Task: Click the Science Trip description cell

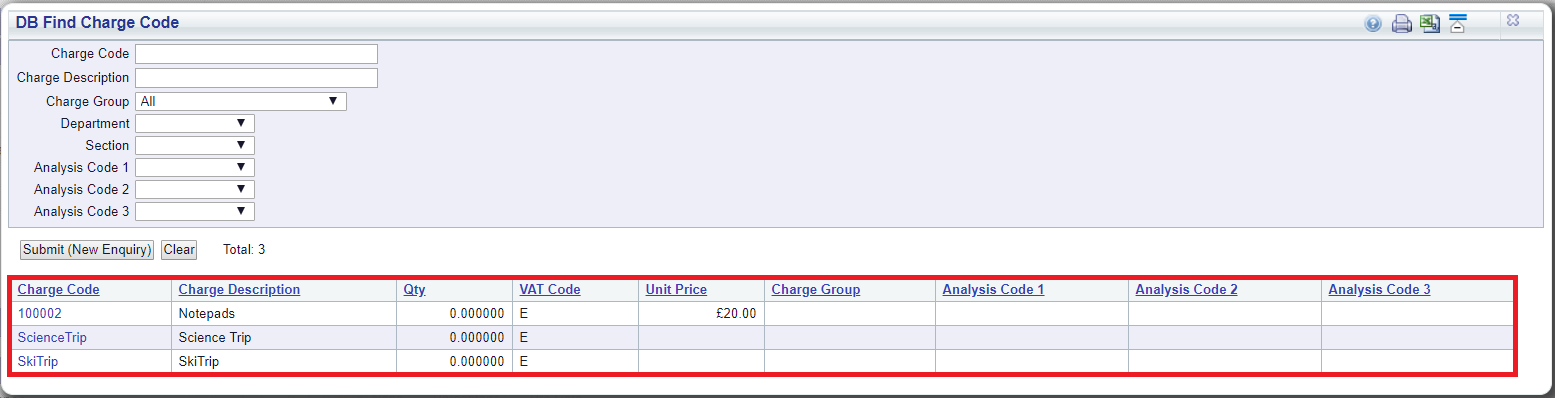Action: [x=284, y=337]
